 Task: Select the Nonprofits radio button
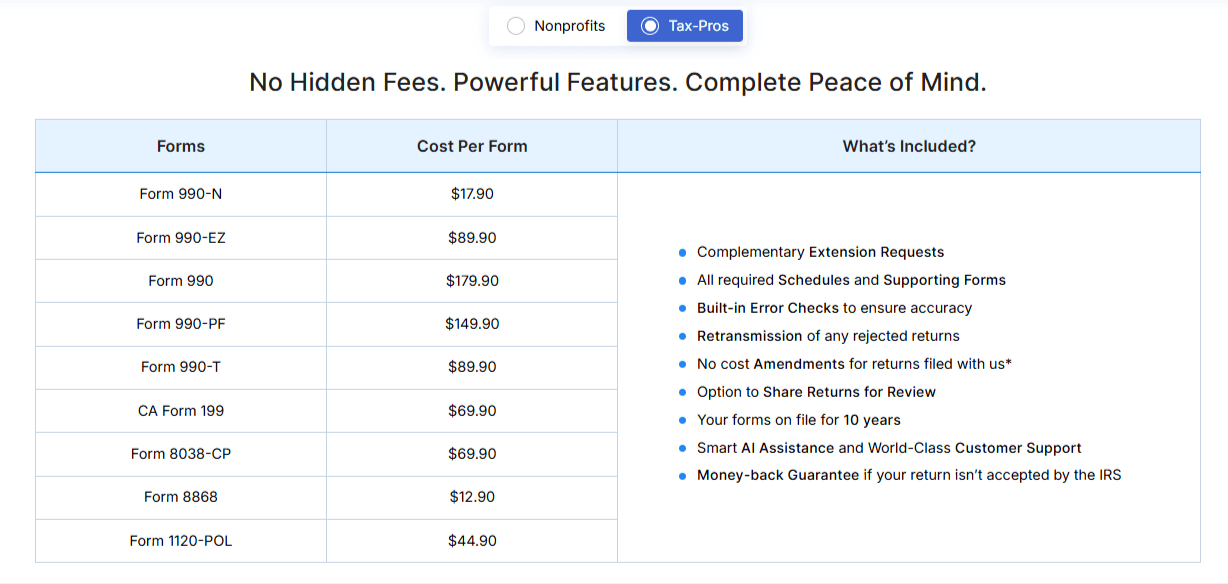[516, 25]
